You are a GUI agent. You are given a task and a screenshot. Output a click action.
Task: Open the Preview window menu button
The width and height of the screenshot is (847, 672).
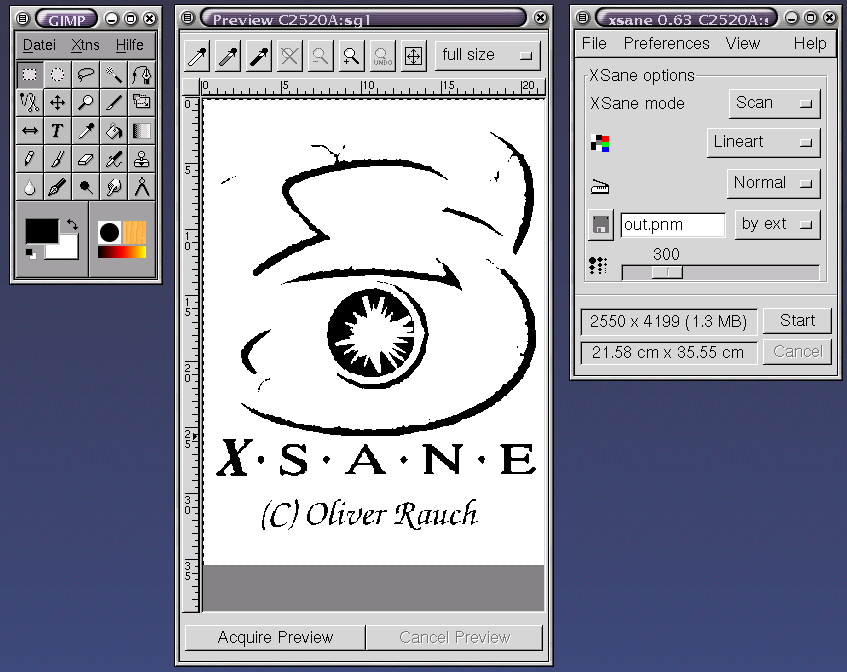(x=187, y=18)
